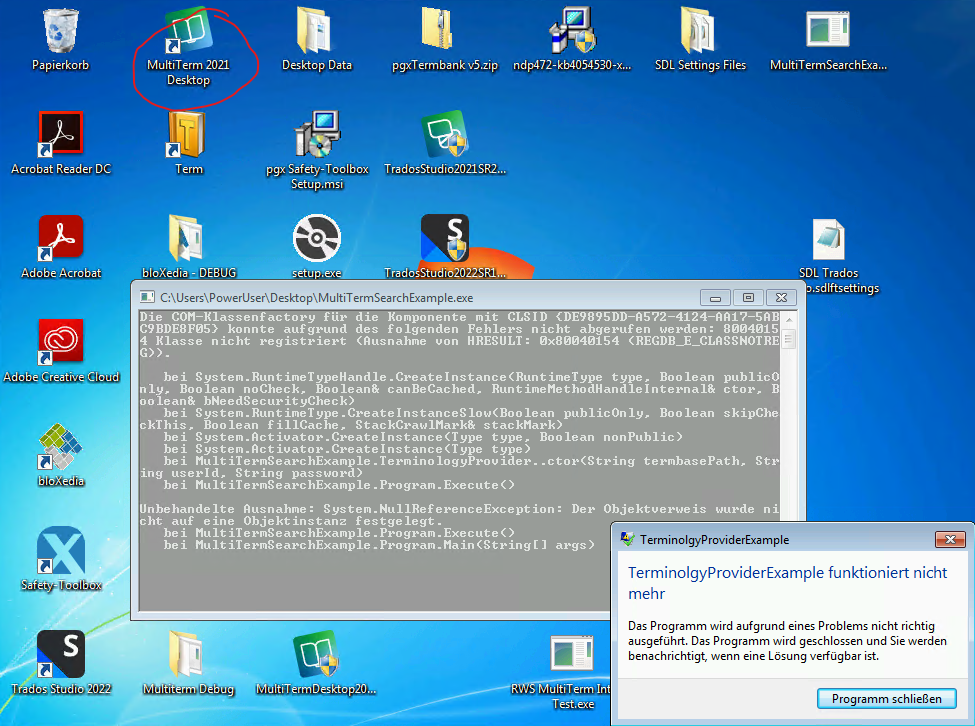Select TradosStudio2022SR1 installer icon
Screen dimensions: 975x726
pos(443,240)
